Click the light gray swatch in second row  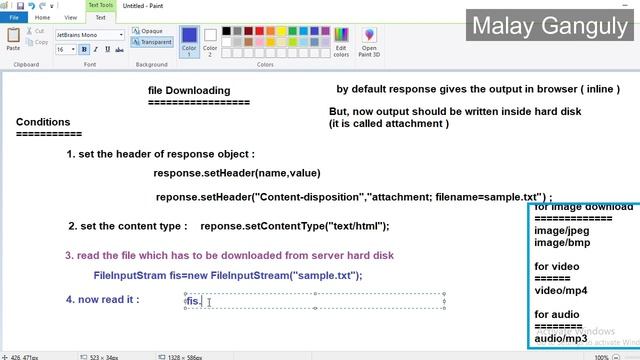tap(238, 42)
